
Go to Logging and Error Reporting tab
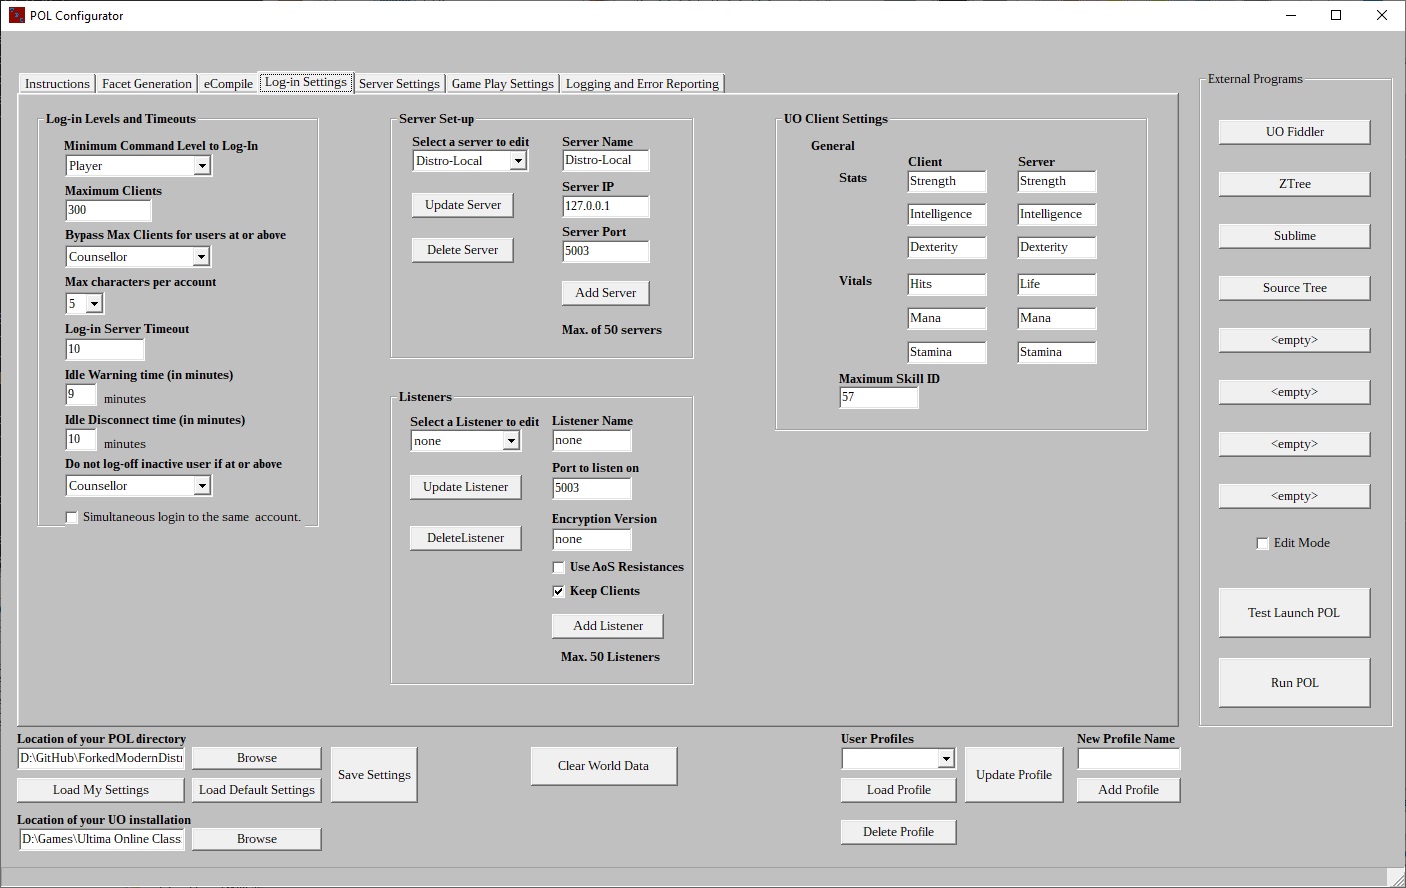click(642, 84)
